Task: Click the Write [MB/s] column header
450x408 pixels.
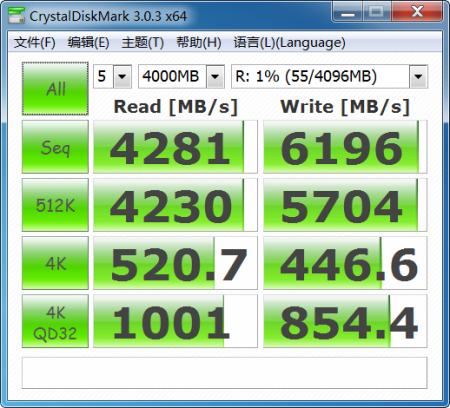Action: (345, 107)
